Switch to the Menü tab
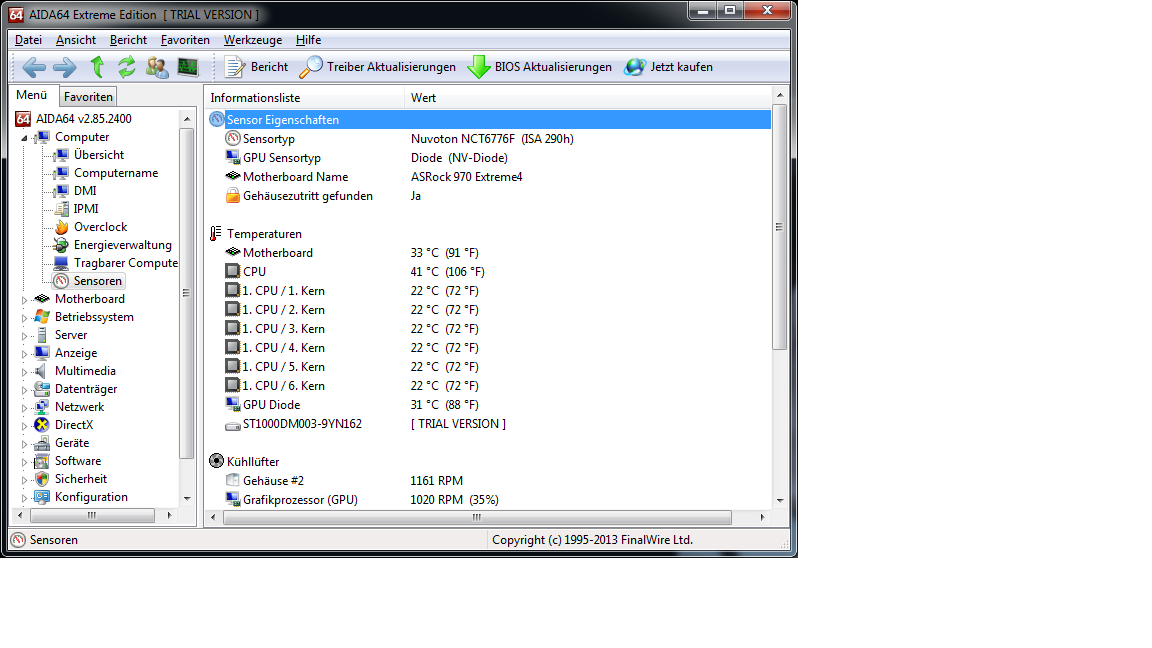The width and height of the screenshot is (1152, 648). (32, 96)
